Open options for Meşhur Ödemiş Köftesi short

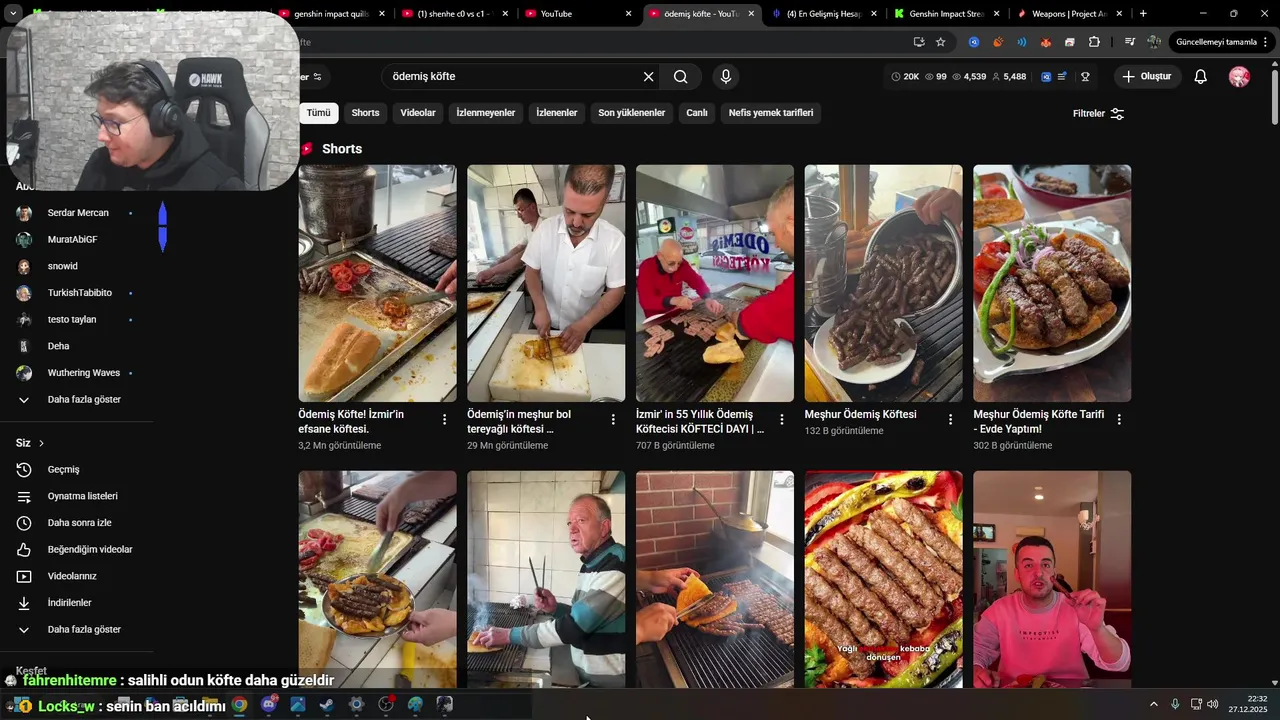(x=951, y=420)
